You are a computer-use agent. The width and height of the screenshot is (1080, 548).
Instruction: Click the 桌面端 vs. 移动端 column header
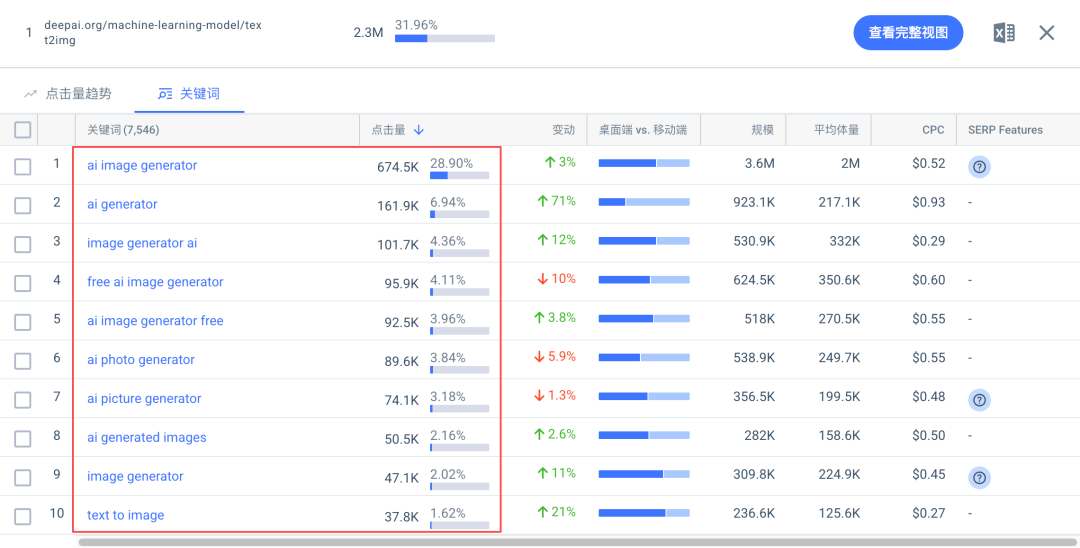pyautogui.click(x=643, y=129)
